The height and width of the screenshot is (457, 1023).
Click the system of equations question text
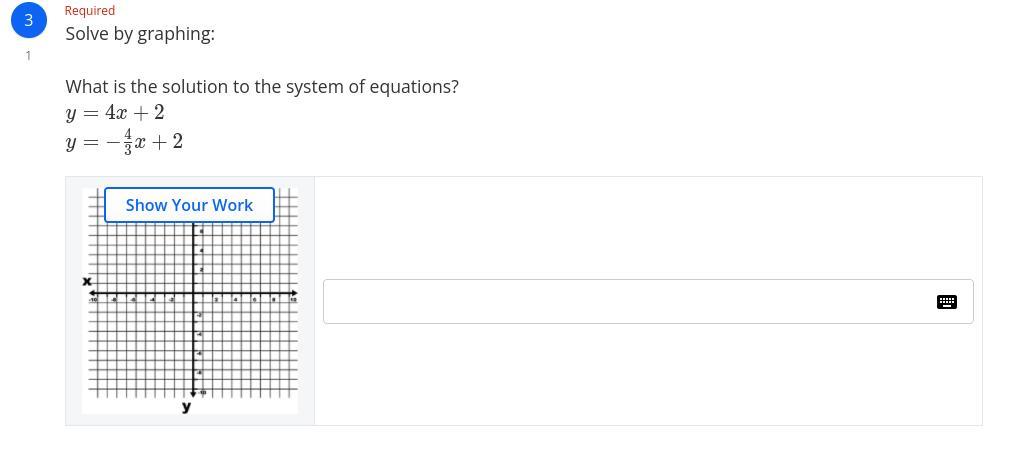point(262,87)
